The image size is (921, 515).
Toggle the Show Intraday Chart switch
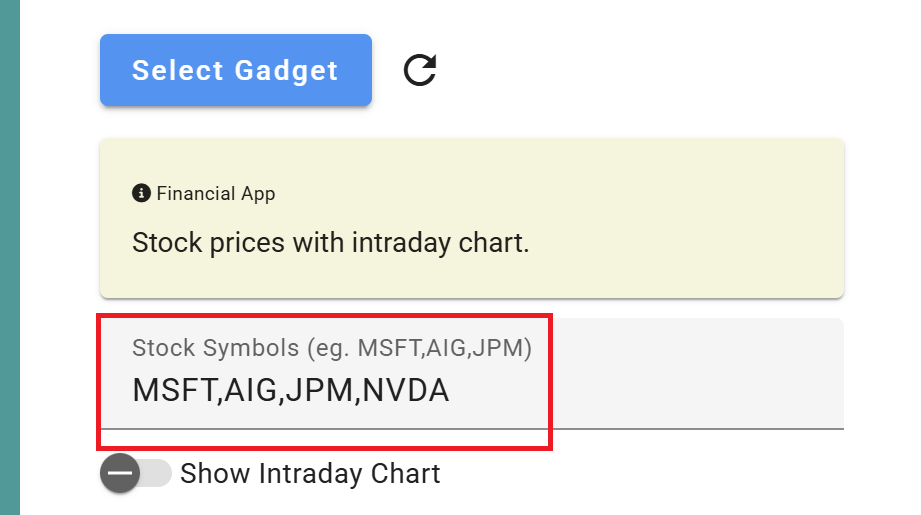pyautogui.click(x=136, y=473)
